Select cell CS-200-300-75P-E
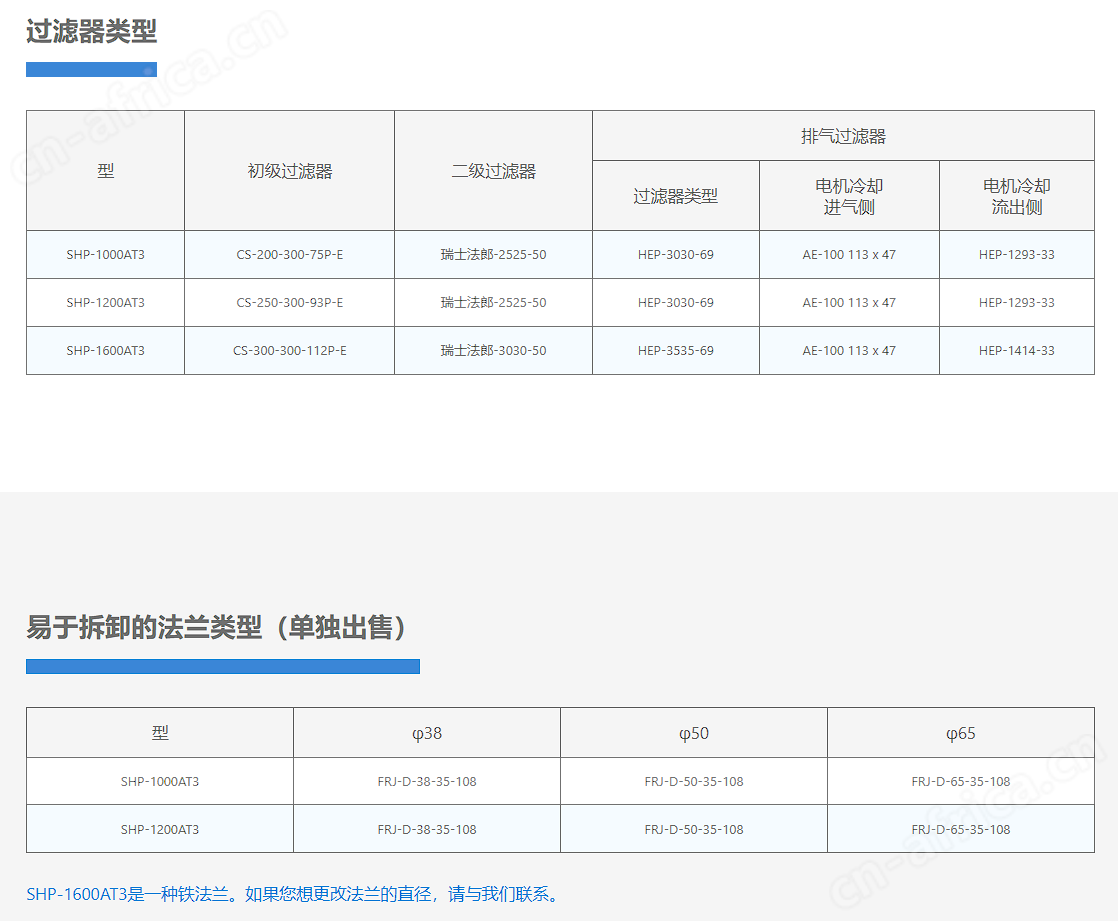 tap(289, 254)
